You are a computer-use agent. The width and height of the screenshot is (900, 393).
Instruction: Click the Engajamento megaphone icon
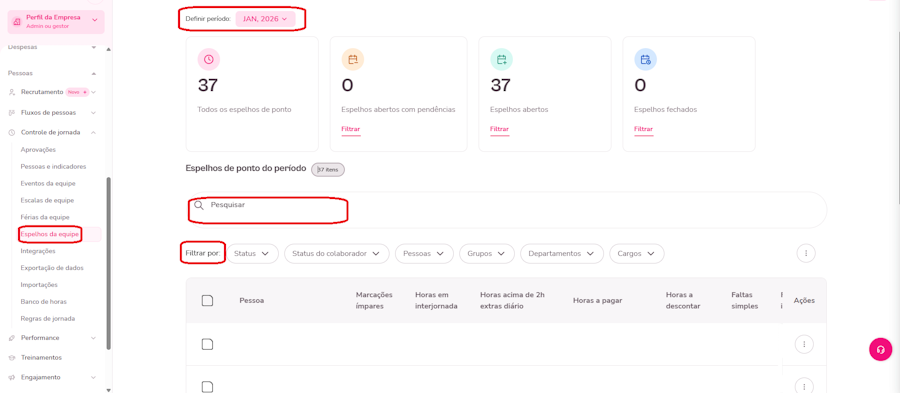pos(12,378)
